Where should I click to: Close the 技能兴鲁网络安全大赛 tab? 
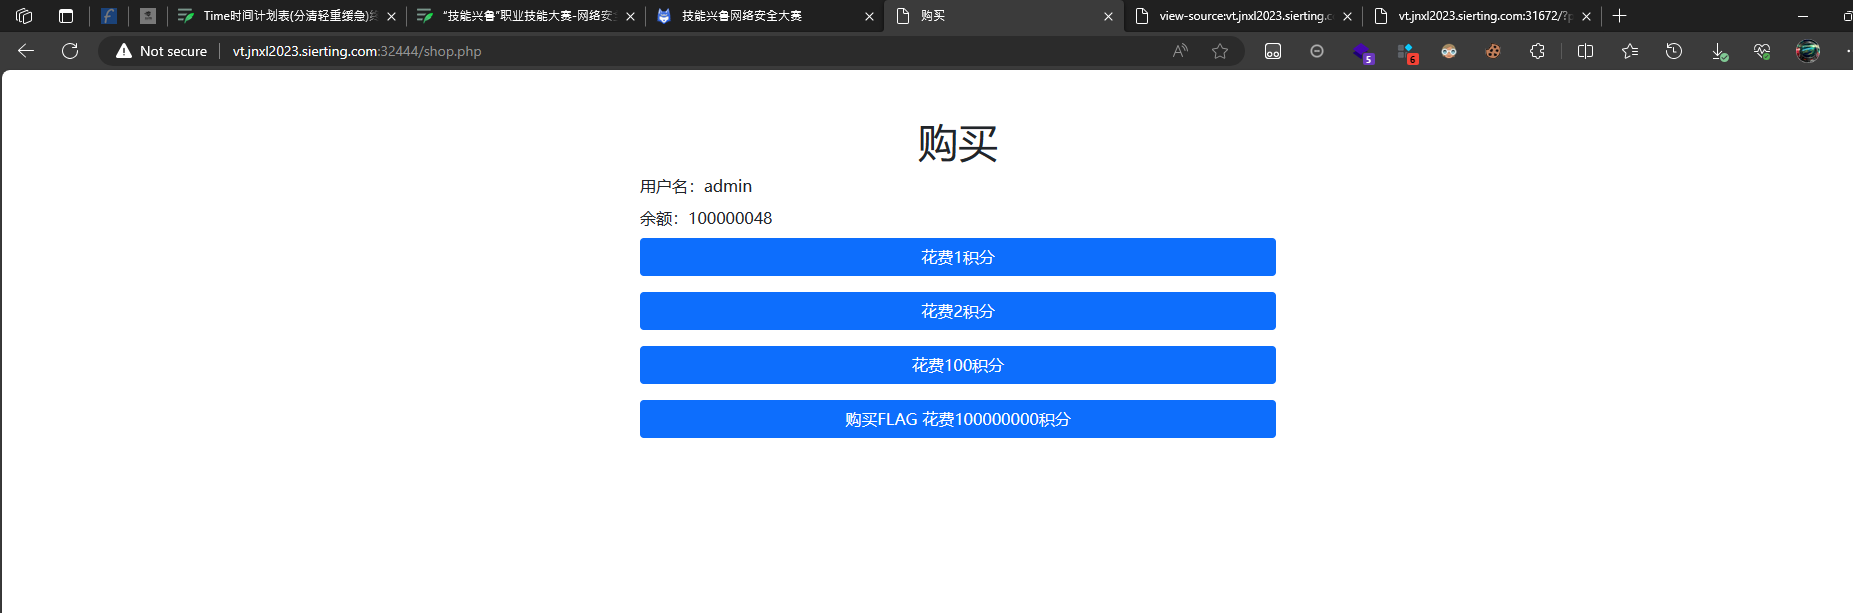click(869, 16)
